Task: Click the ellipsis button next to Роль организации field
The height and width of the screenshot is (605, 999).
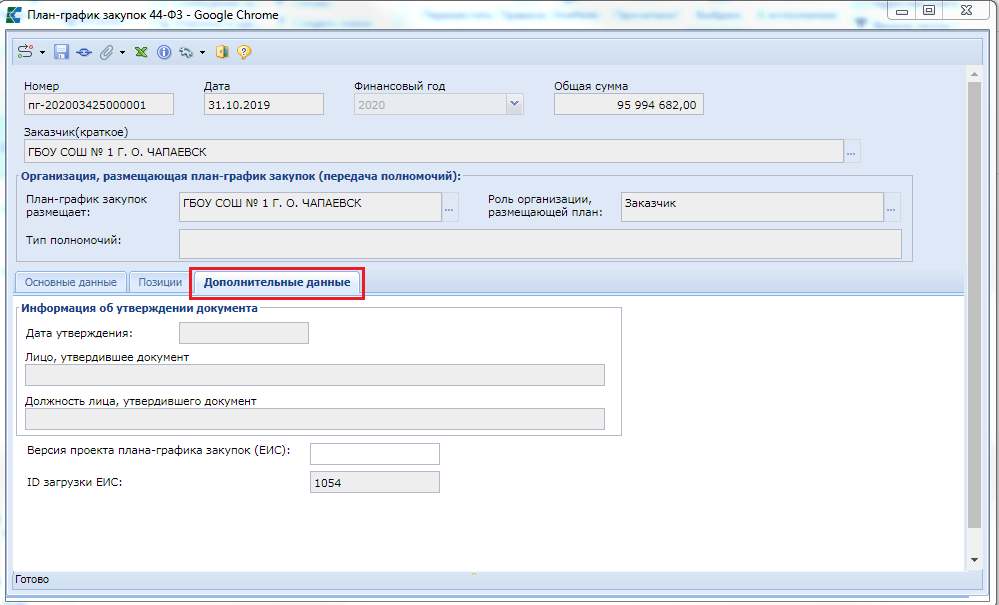Action: [x=892, y=208]
